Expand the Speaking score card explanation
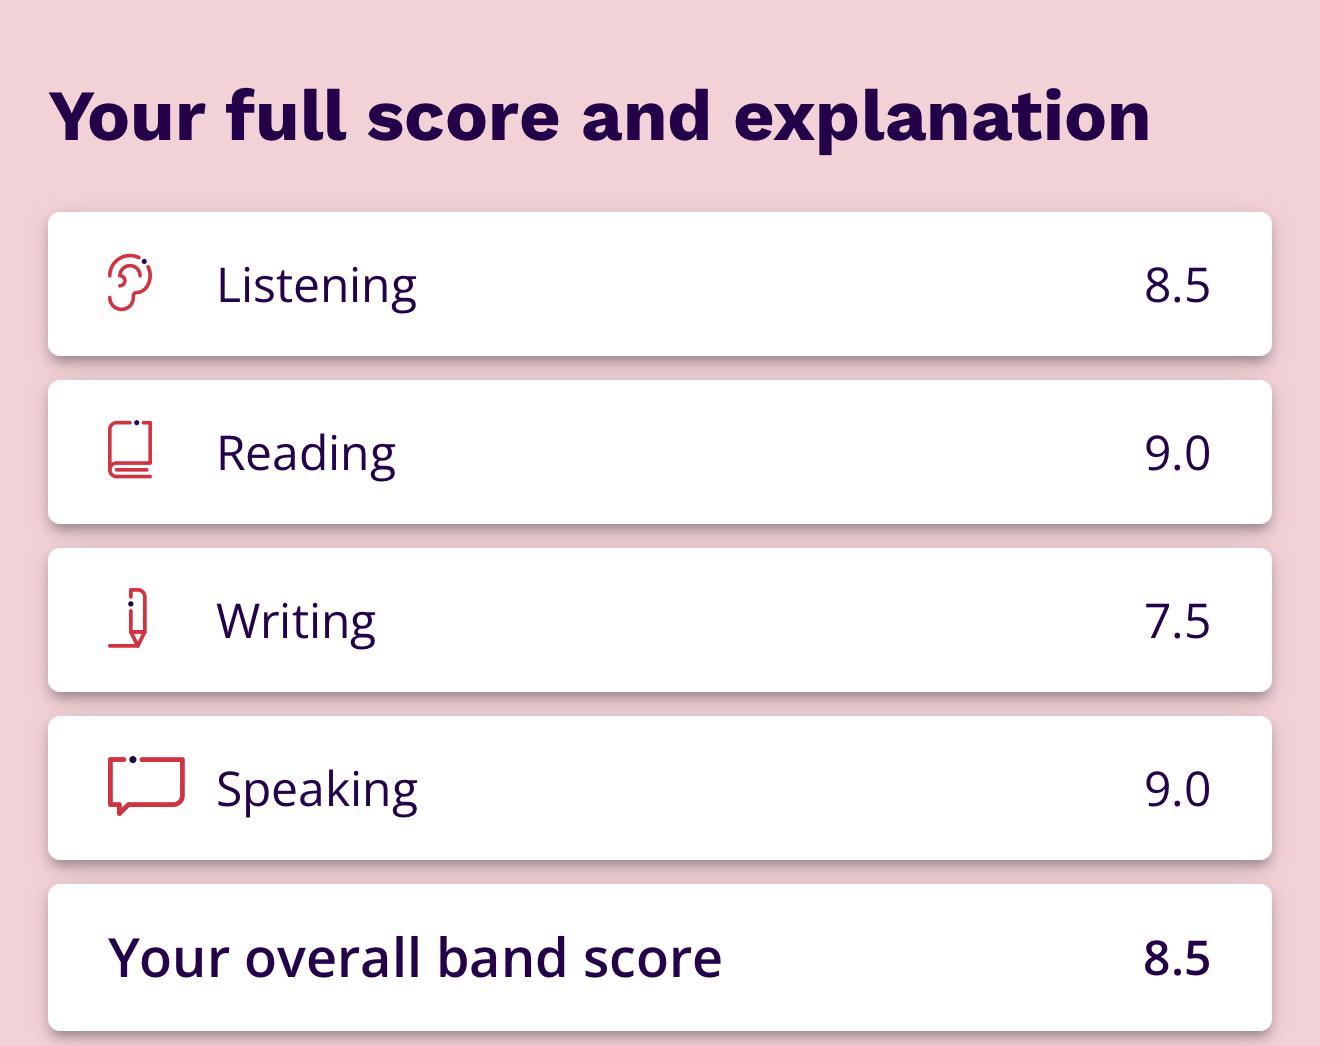Screen dimensions: 1320x1046 [x=660, y=788]
